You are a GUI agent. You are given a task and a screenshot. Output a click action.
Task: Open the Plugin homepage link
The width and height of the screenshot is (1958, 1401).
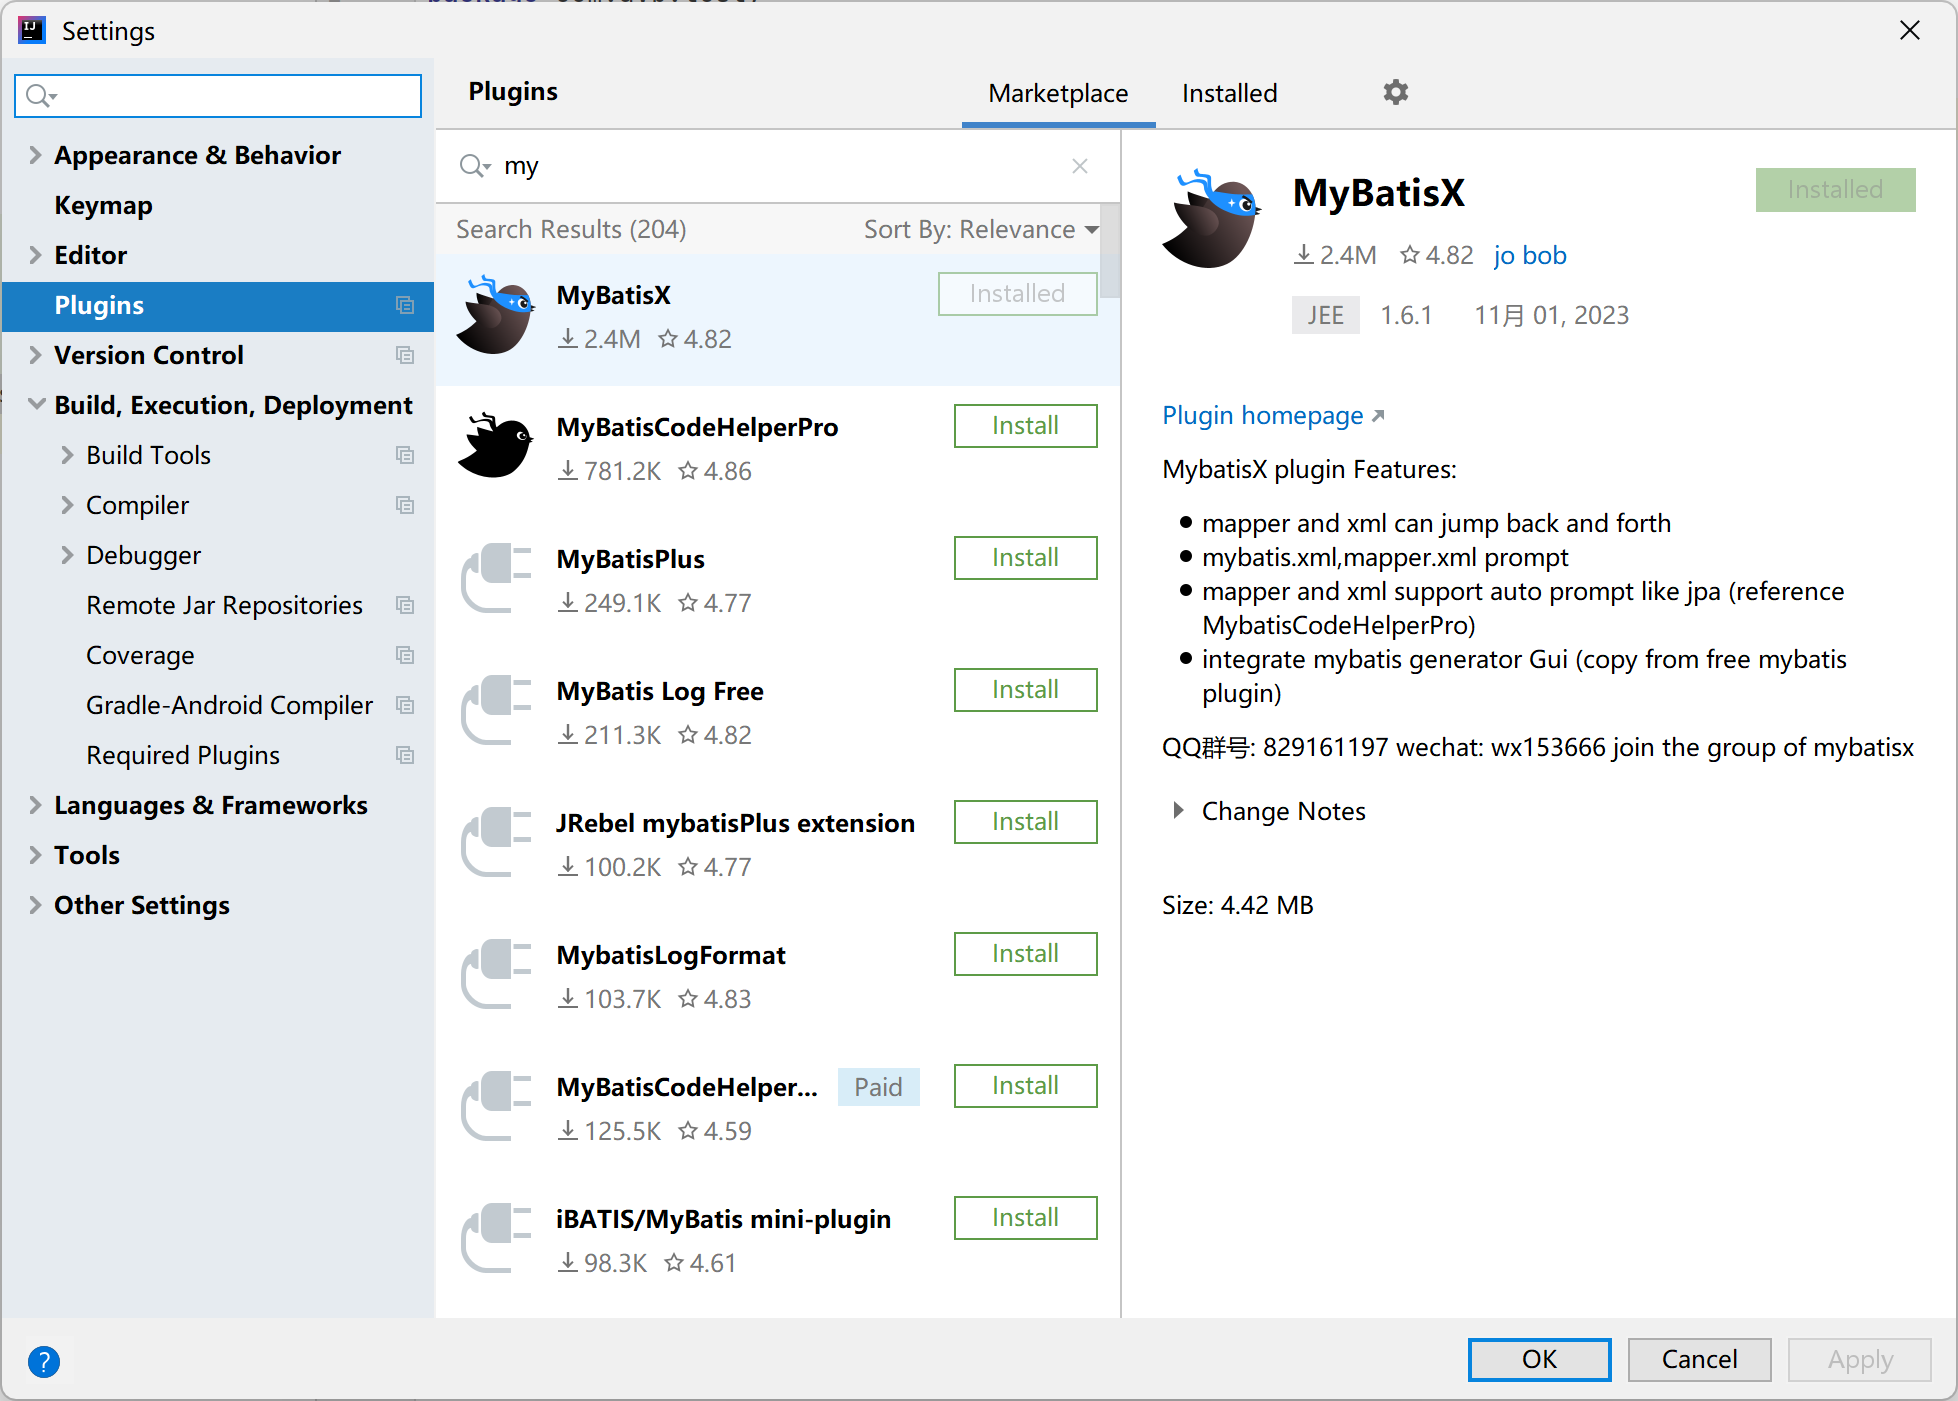[1263, 416]
